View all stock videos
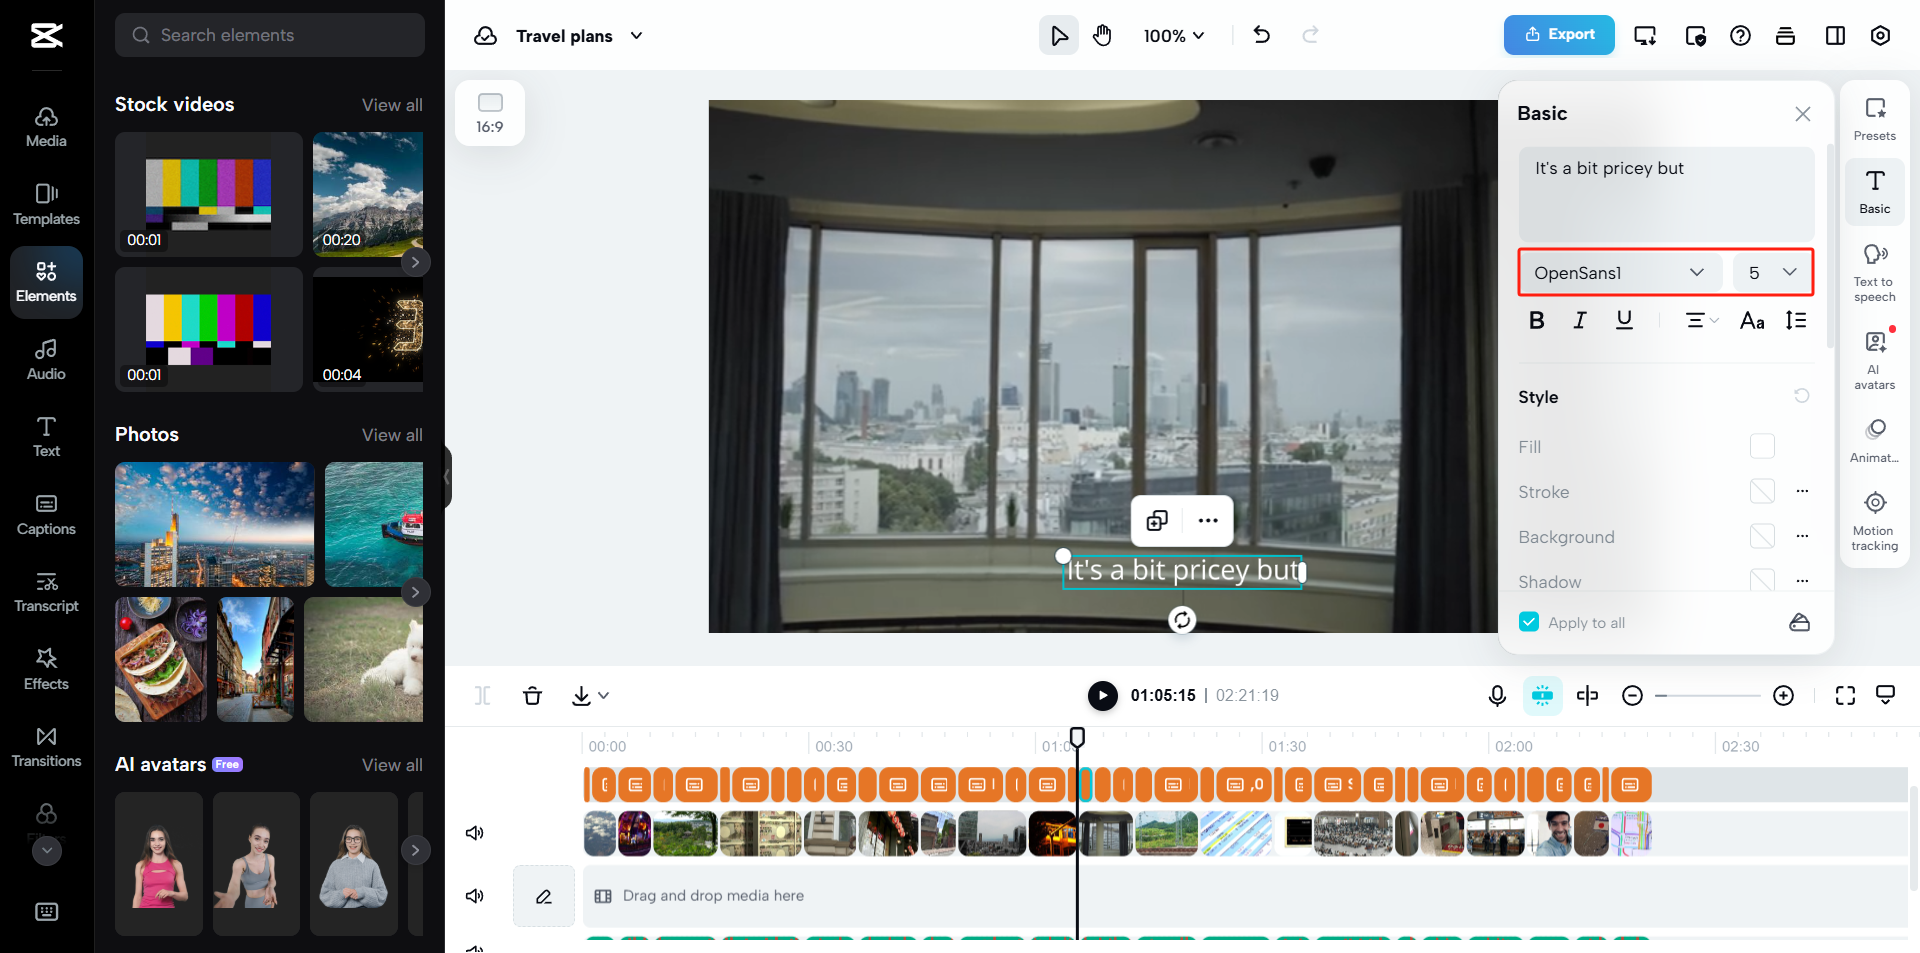Viewport: 1920px width, 953px height. [392, 105]
